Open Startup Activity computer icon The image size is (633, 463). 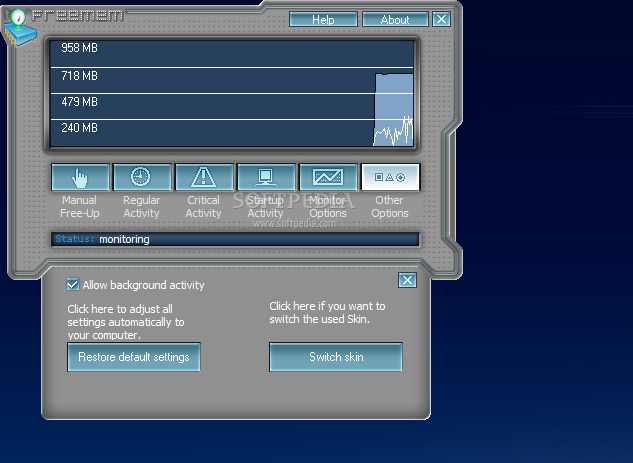point(266,177)
